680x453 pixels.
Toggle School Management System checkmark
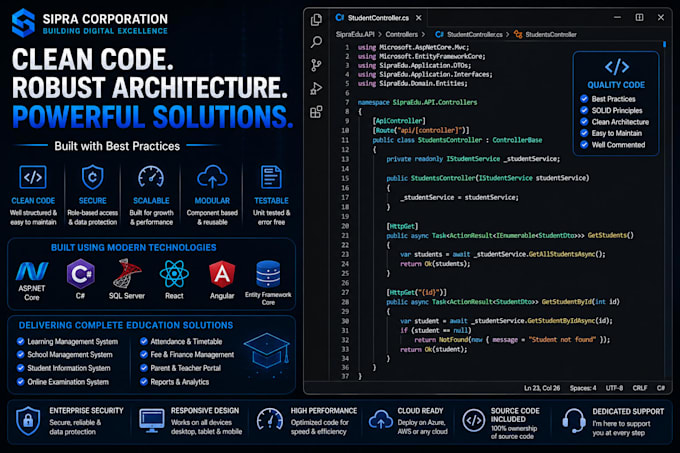[x=20, y=354]
